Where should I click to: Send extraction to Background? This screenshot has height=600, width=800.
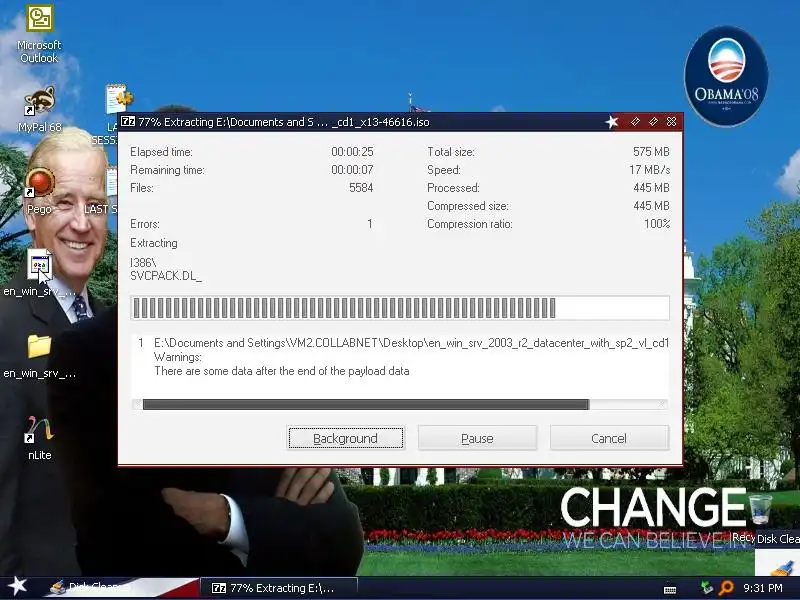point(345,438)
